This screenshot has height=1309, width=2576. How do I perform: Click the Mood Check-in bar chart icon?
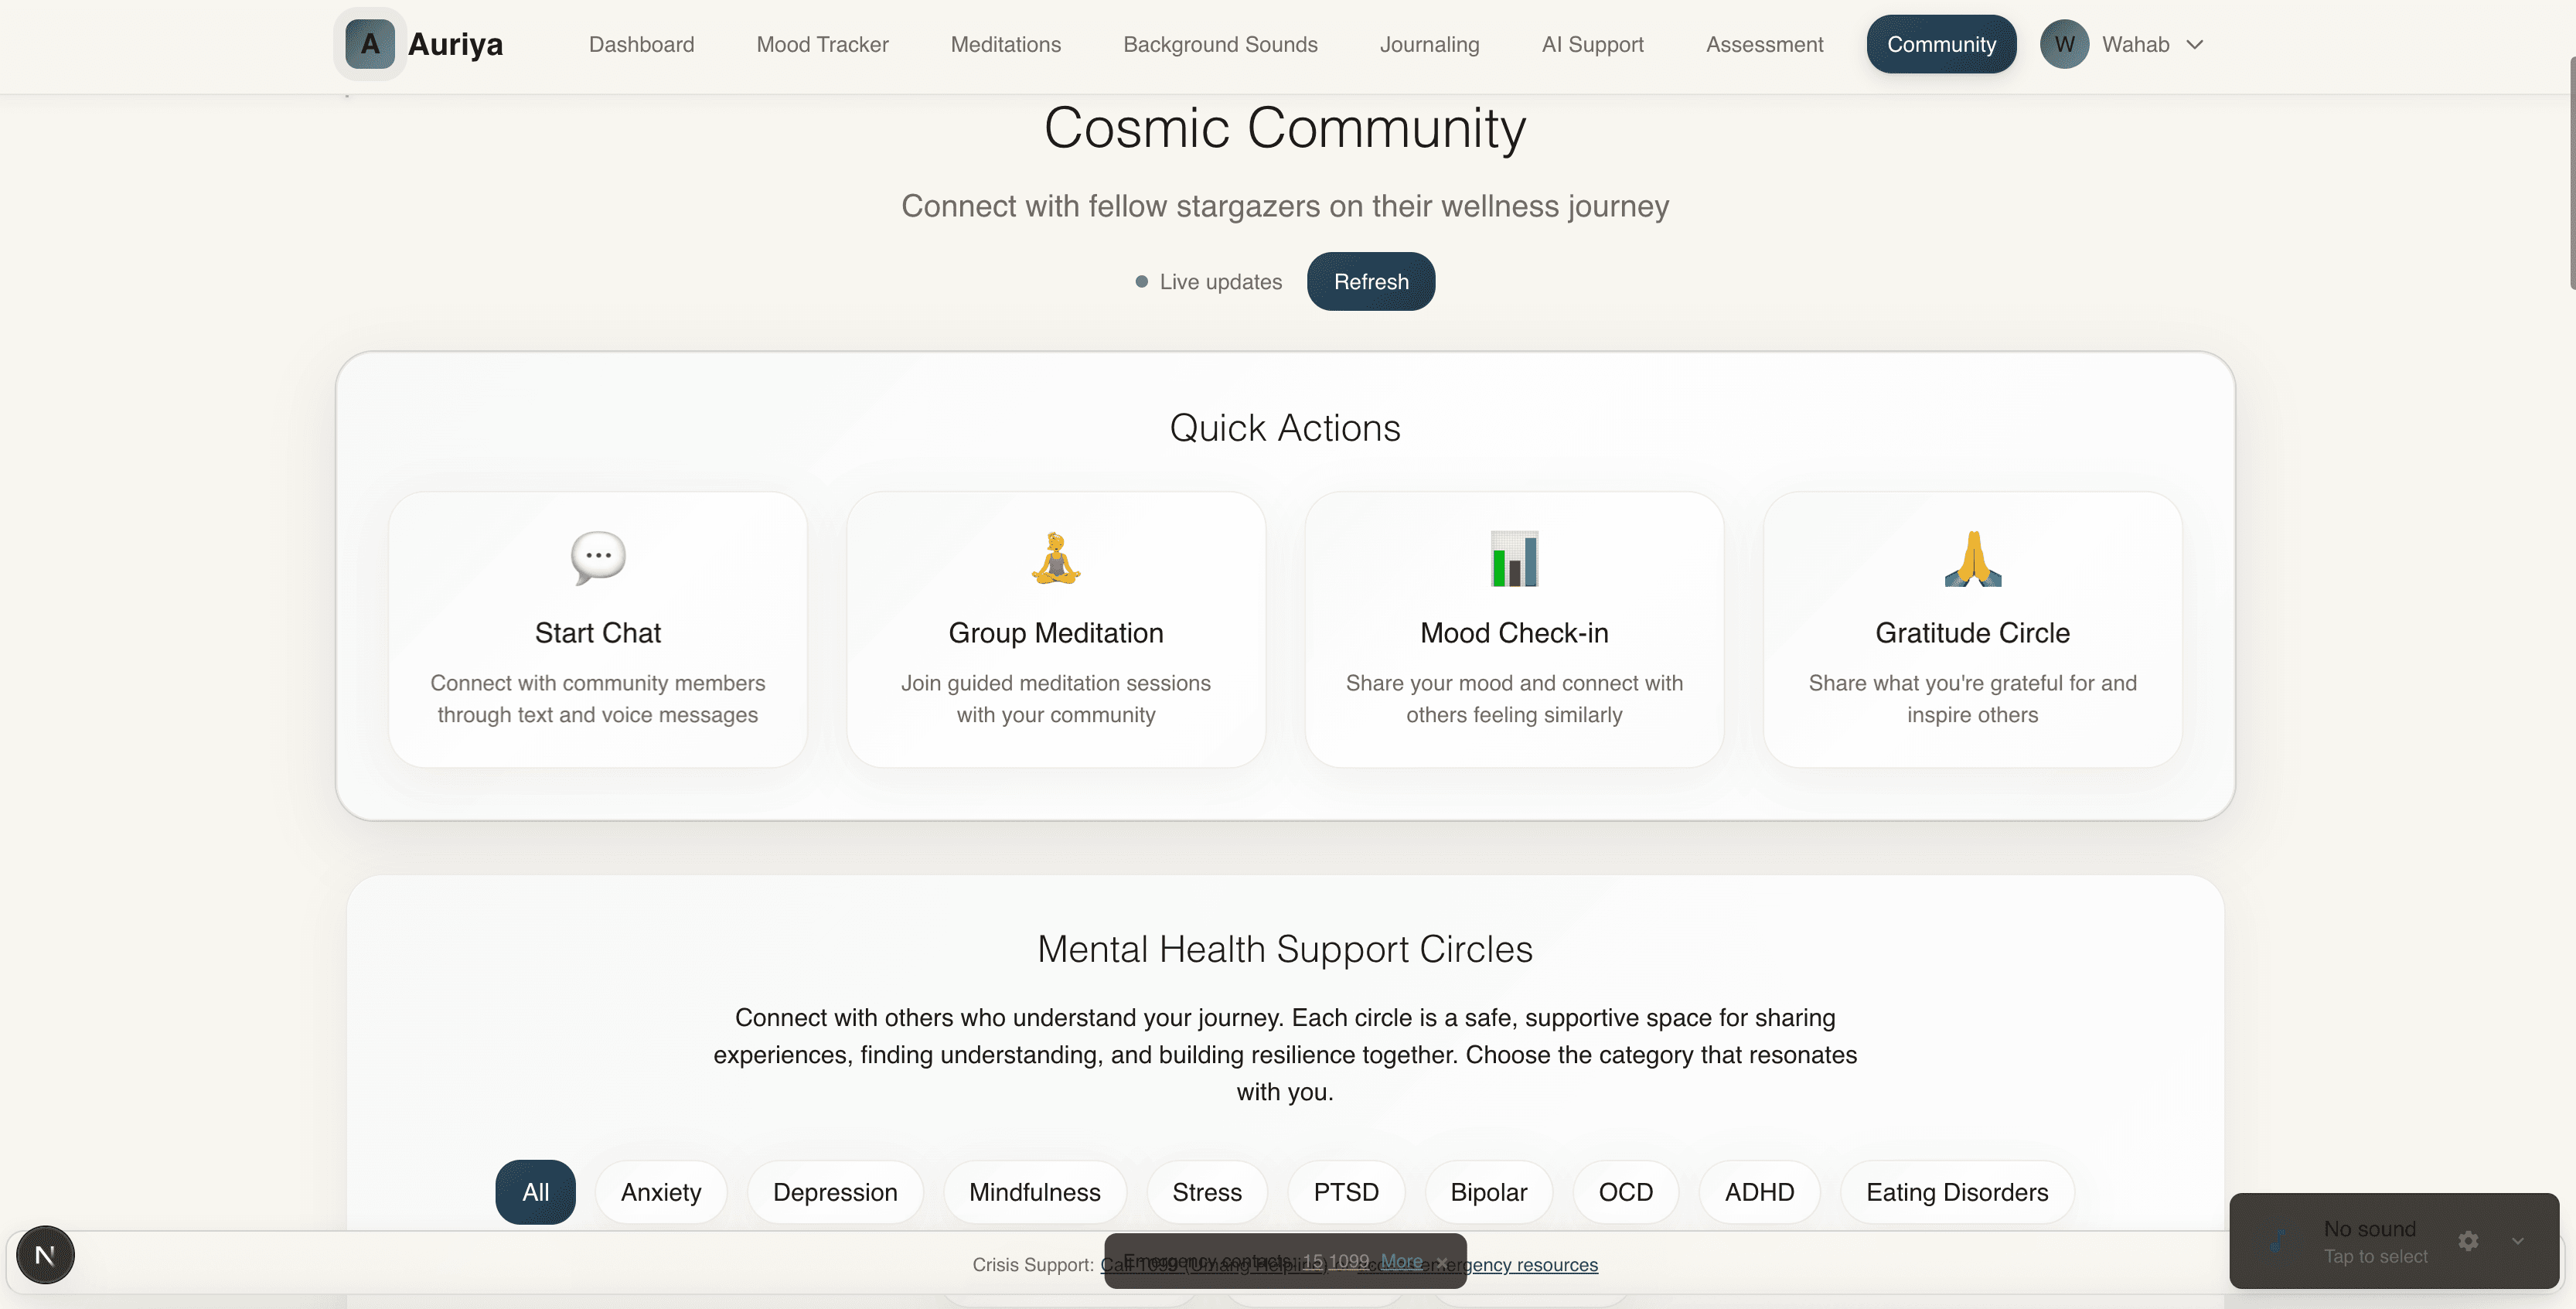(1514, 558)
